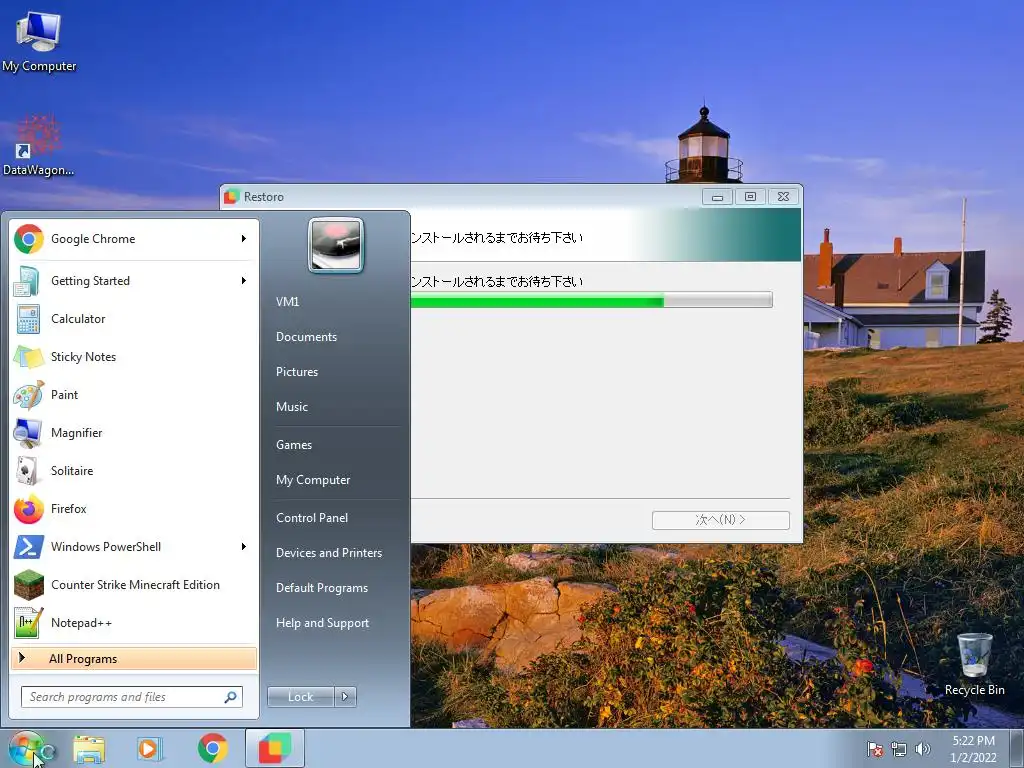Screen dimensions: 1024x768
Task: Open the Firefox icon in Start menu
Action: 29,509
